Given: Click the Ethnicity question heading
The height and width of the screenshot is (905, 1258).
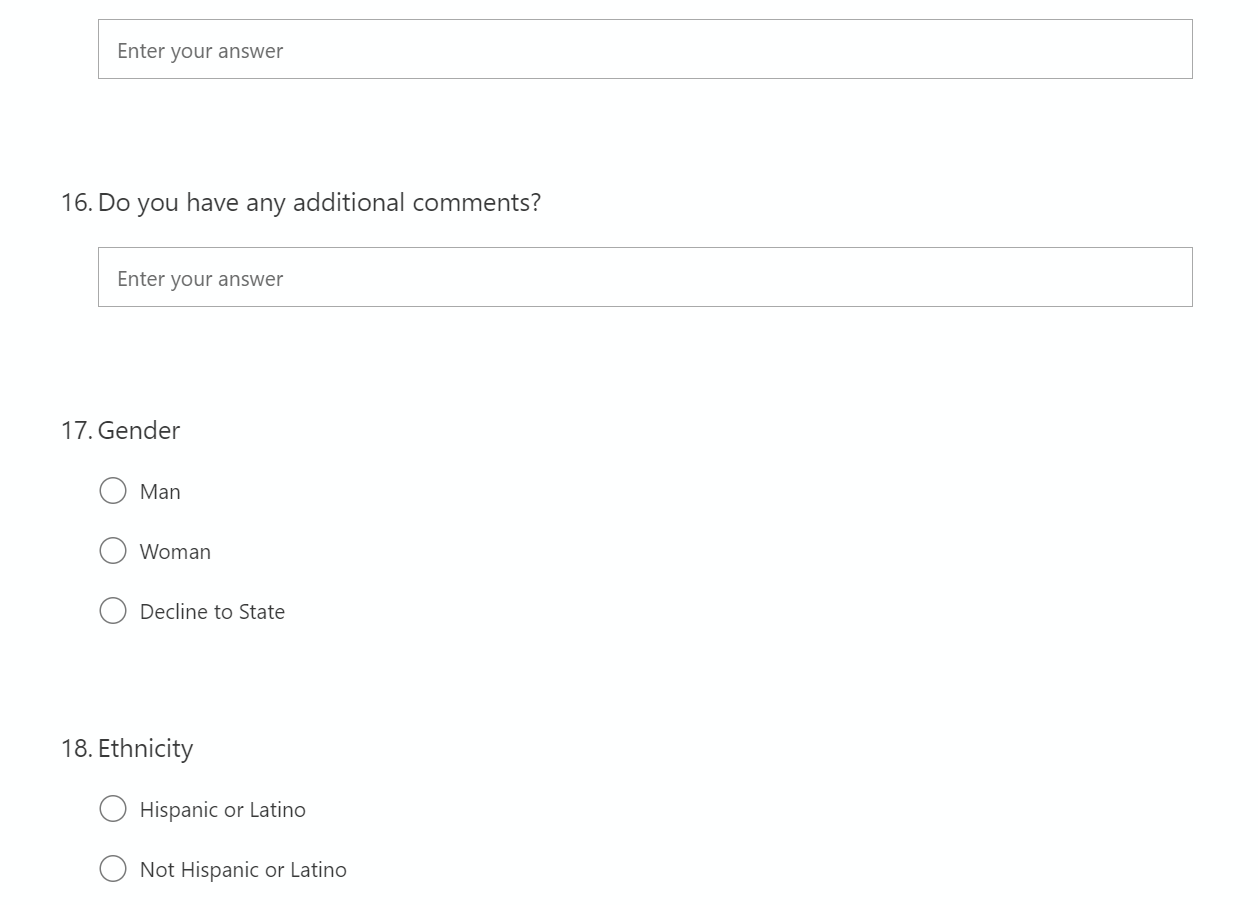Looking at the screenshot, I should click(x=145, y=749).
